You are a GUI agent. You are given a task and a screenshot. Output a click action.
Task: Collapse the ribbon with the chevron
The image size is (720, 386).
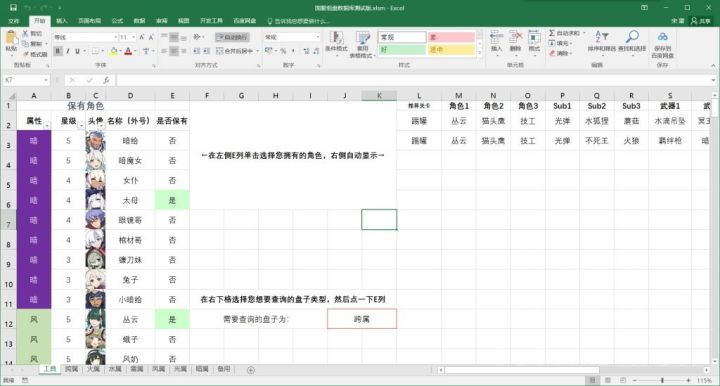[x=713, y=66]
